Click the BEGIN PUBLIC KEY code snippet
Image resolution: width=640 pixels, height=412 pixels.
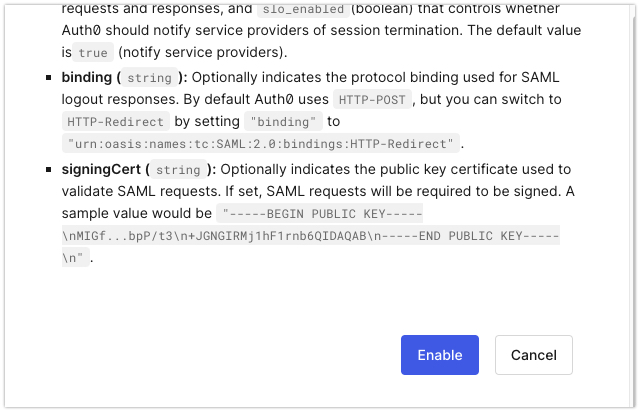click(320, 214)
